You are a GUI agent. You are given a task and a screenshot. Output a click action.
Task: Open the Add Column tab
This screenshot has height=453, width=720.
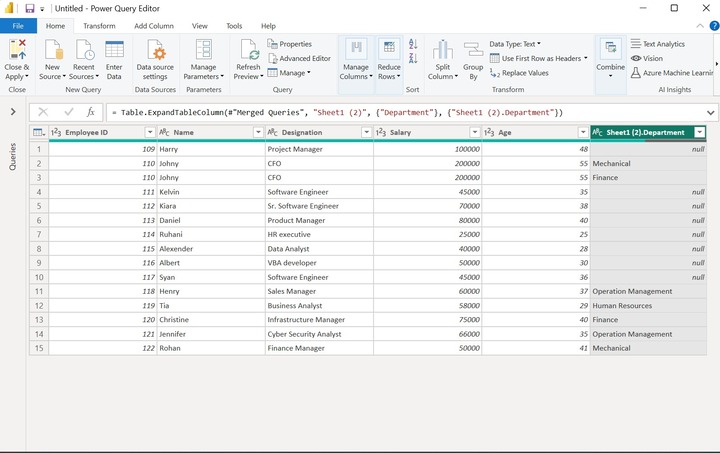[x=154, y=26]
